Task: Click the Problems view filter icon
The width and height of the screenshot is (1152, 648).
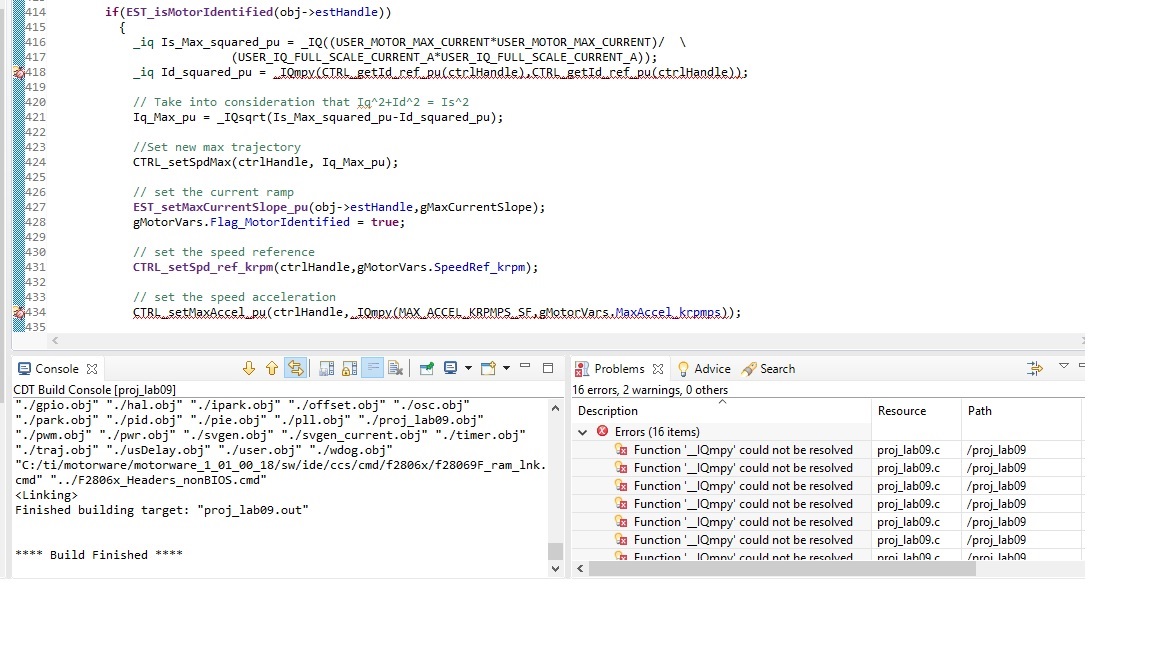Action: (1034, 369)
